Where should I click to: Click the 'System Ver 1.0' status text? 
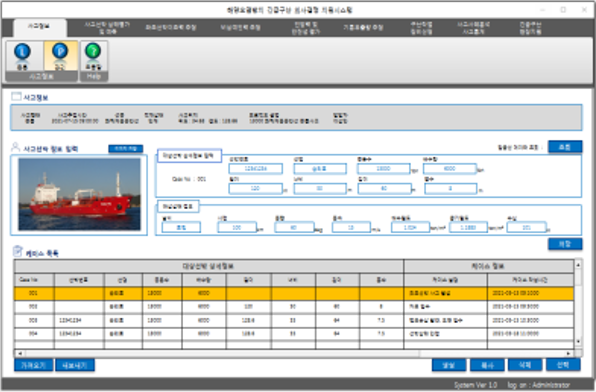click(476, 385)
